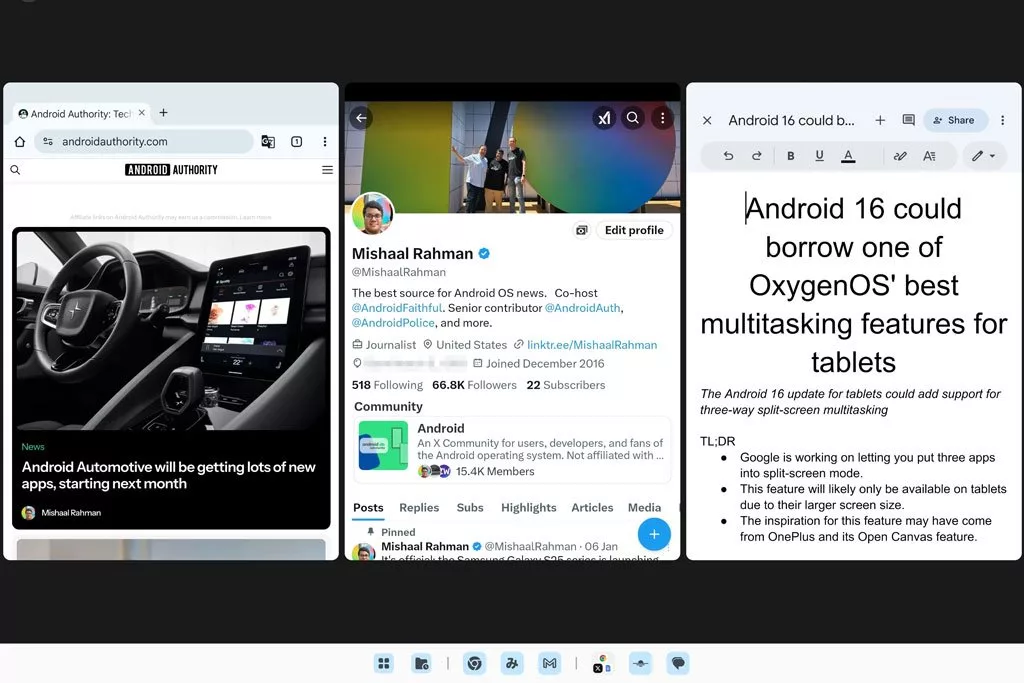Open Chrome three-dot overflow menu
1024x683 pixels.
325,141
